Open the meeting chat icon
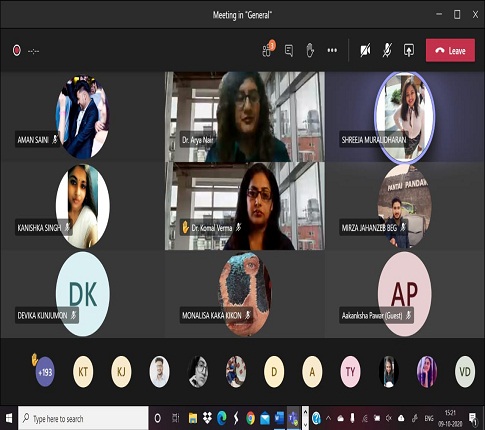485x430 pixels. click(x=289, y=51)
